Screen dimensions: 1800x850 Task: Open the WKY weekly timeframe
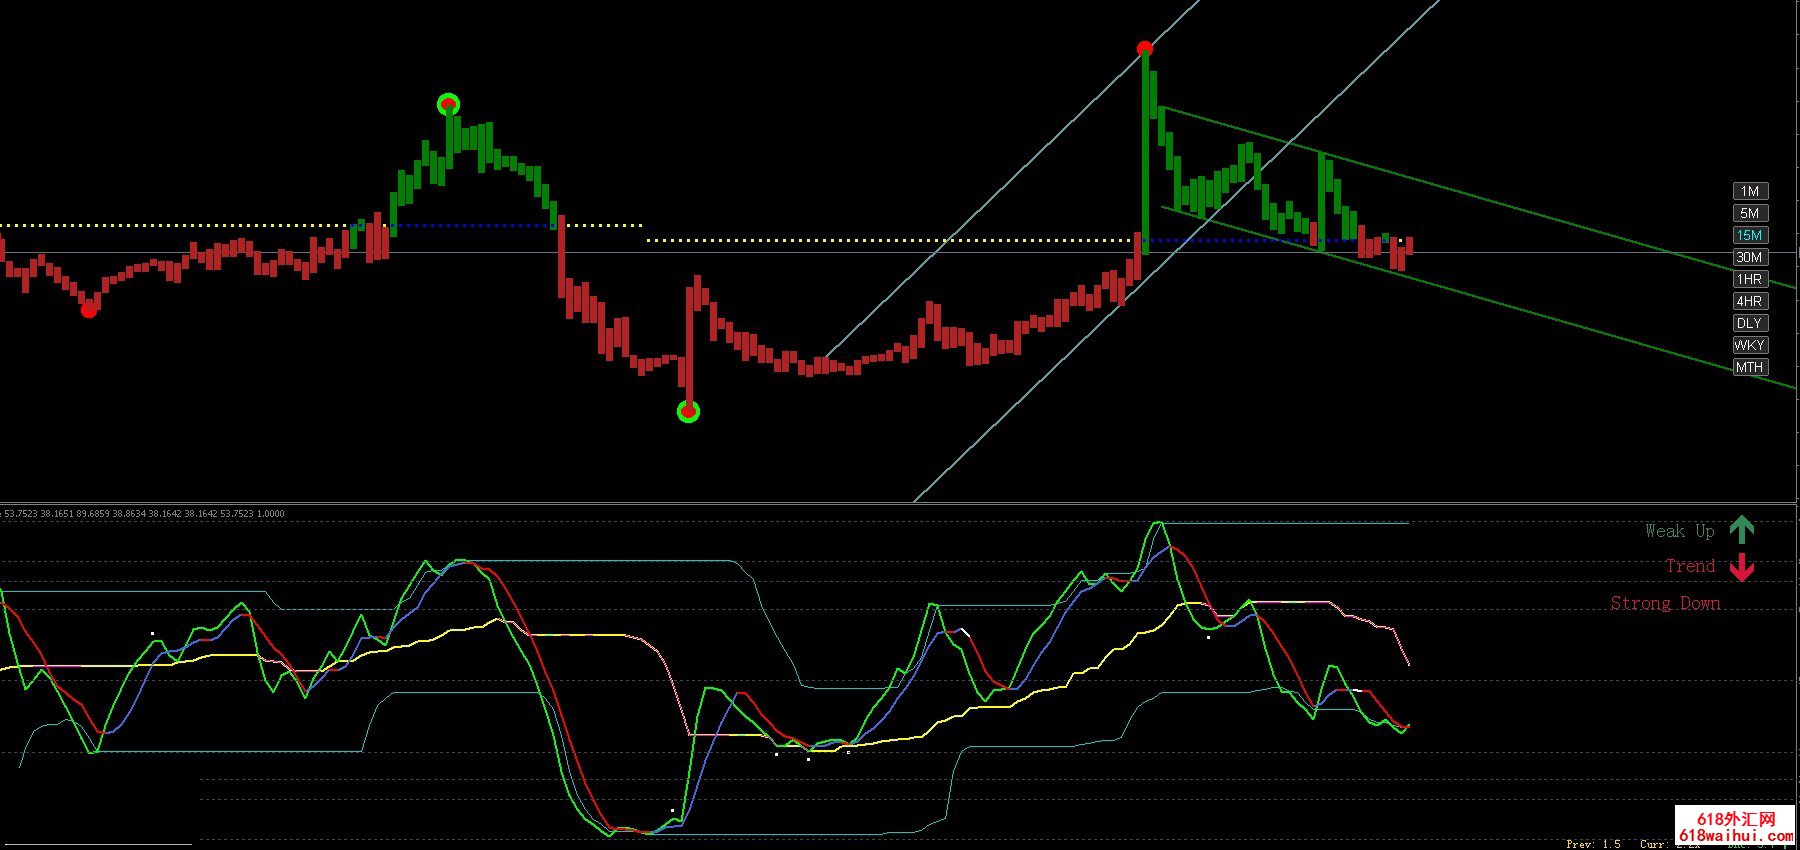[1750, 345]
